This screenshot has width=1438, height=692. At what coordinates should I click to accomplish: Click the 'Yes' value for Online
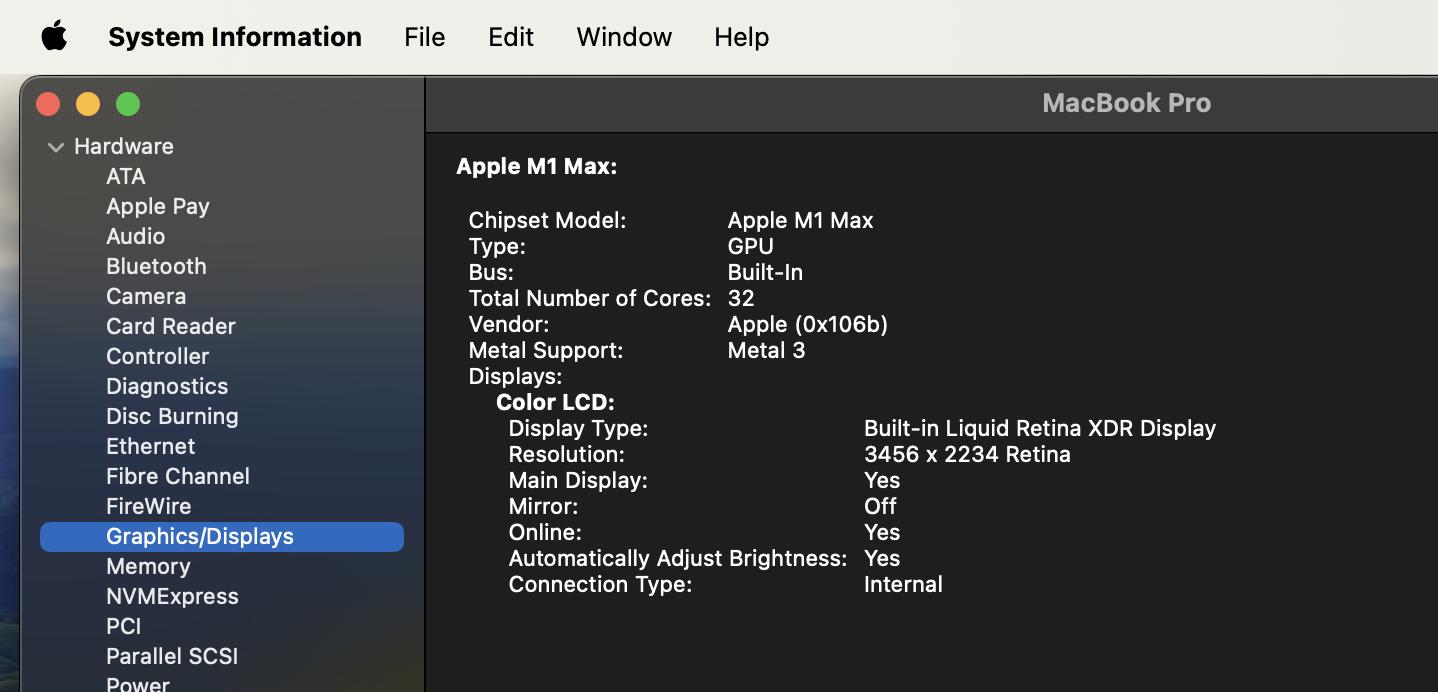(x=882, y=532)
